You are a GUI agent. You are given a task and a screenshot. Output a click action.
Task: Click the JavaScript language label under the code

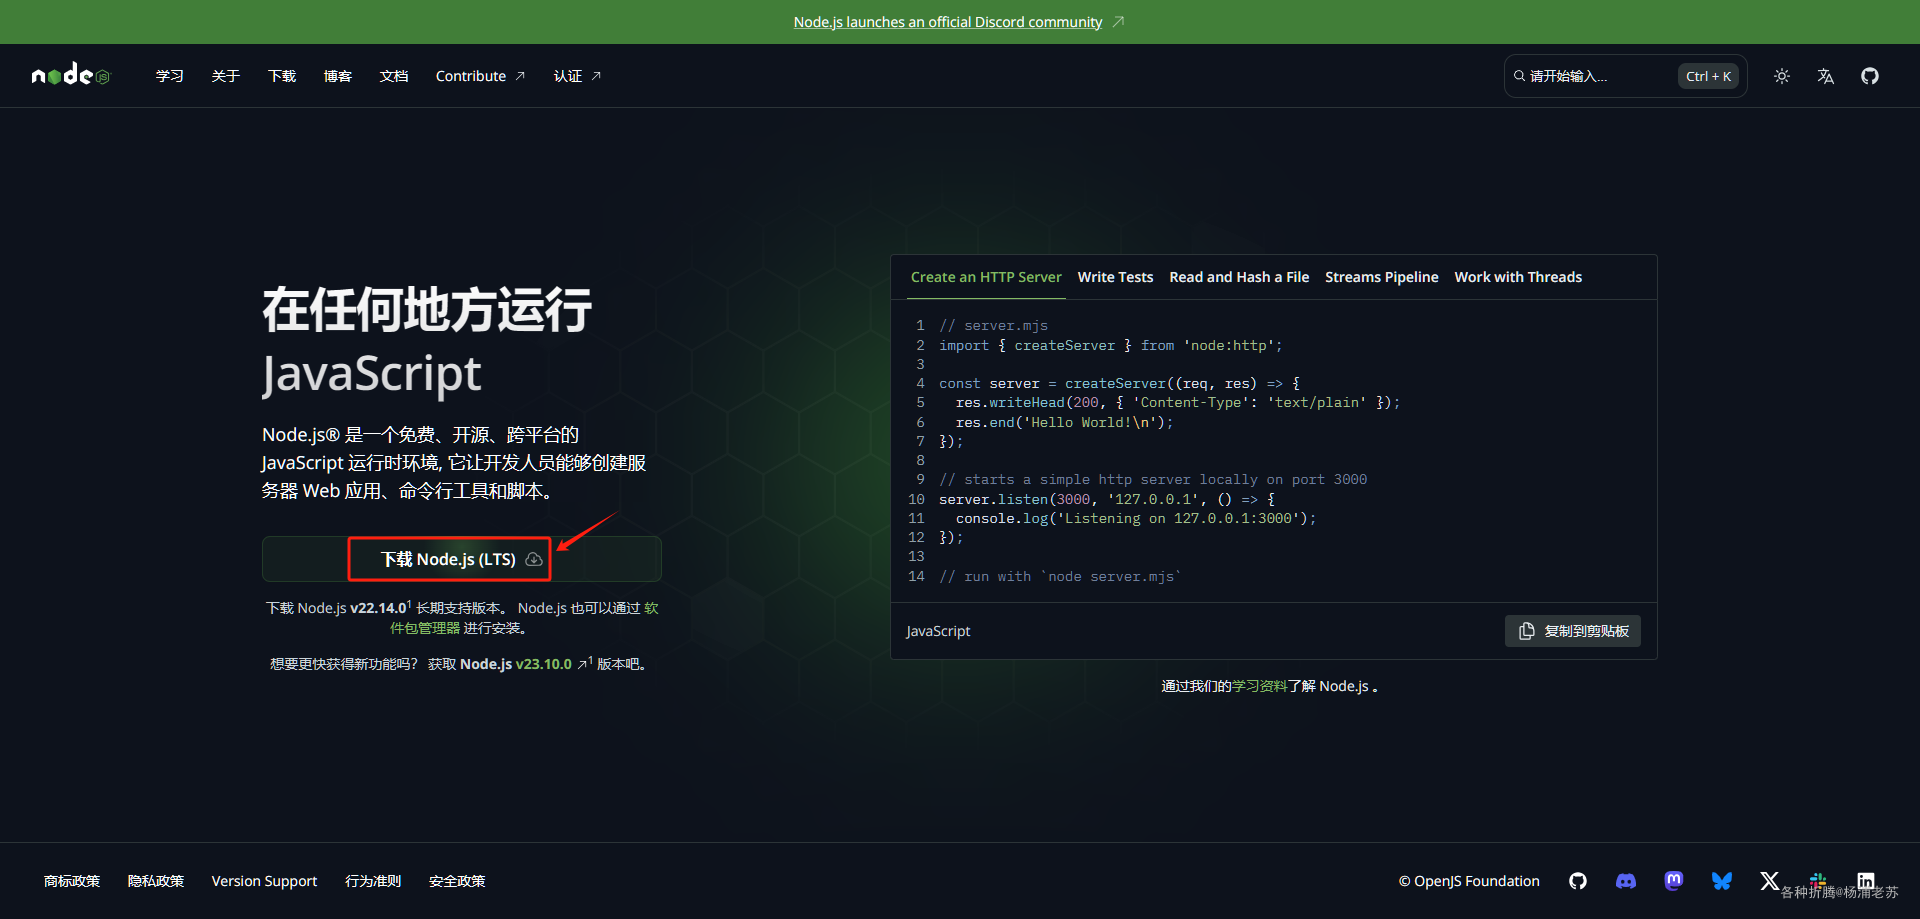[938, 631]
